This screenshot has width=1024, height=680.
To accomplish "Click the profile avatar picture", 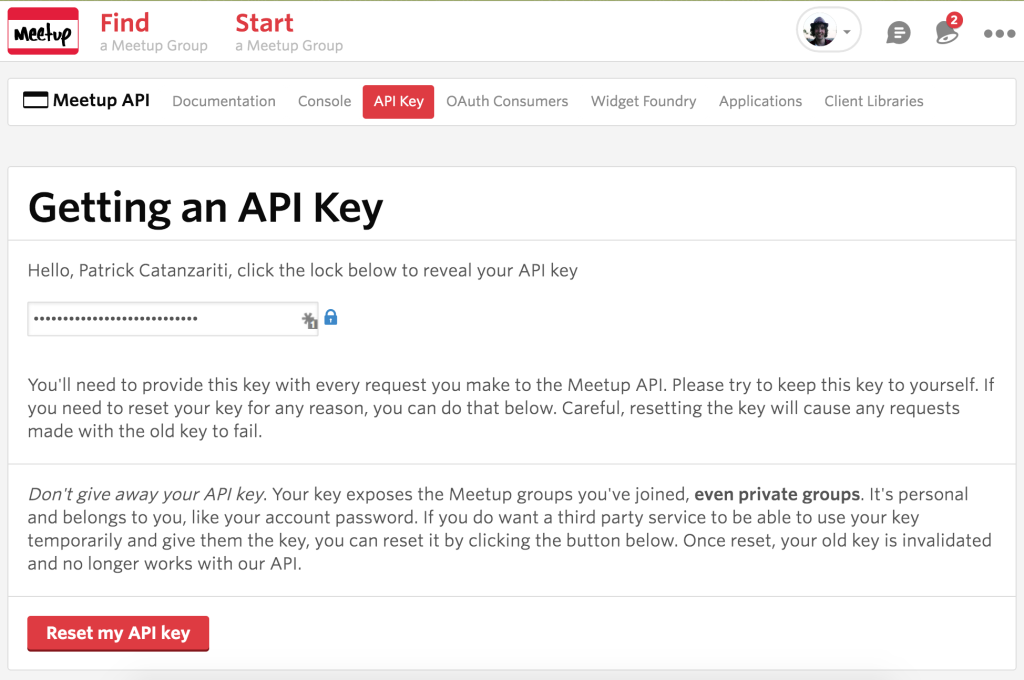I will pyautogui.click(x=821, y=32).
